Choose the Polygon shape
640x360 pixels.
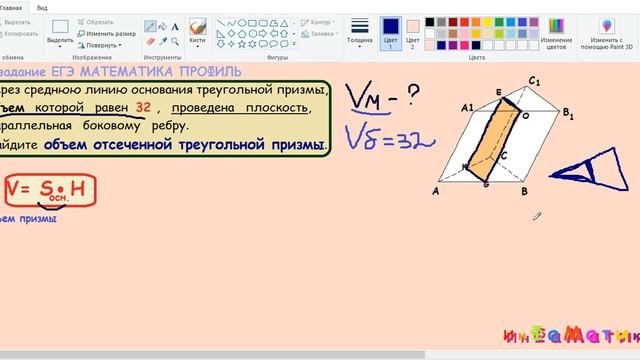click(273, 23)
